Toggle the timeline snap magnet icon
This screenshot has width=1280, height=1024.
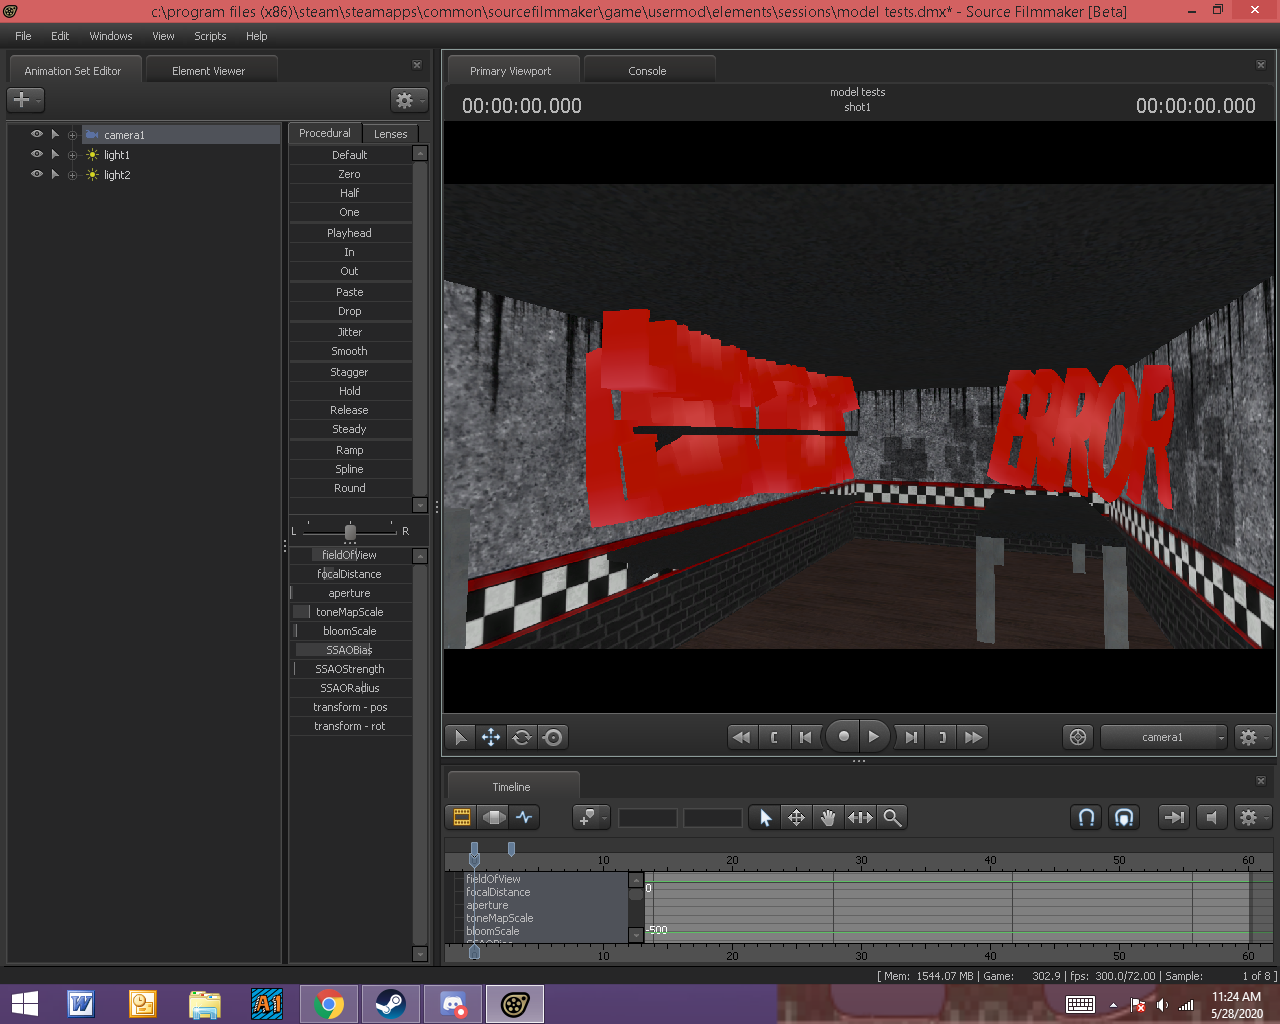1086,817
